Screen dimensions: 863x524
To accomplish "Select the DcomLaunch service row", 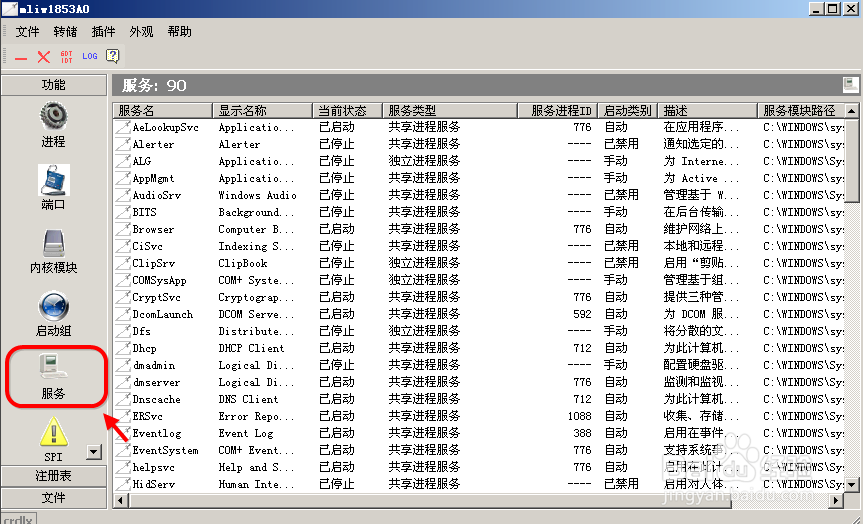I will point(478,314).
